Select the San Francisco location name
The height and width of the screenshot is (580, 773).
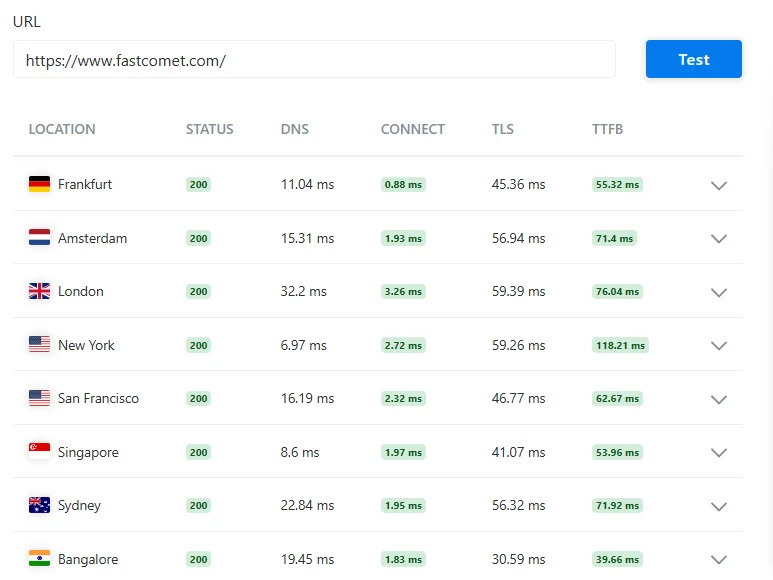(x=98, y=398)
